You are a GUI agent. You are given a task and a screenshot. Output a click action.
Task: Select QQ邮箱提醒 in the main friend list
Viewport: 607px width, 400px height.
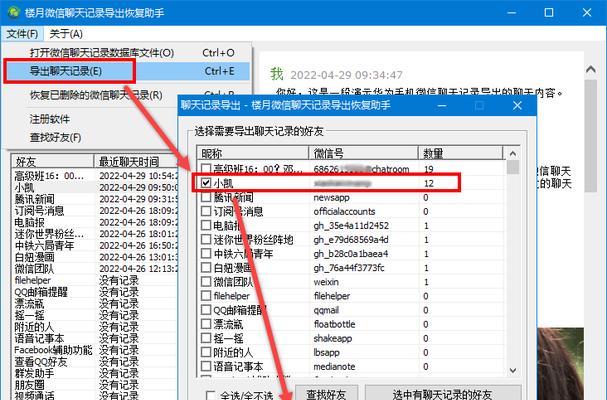pyautogui.click(x=41, y=292)
